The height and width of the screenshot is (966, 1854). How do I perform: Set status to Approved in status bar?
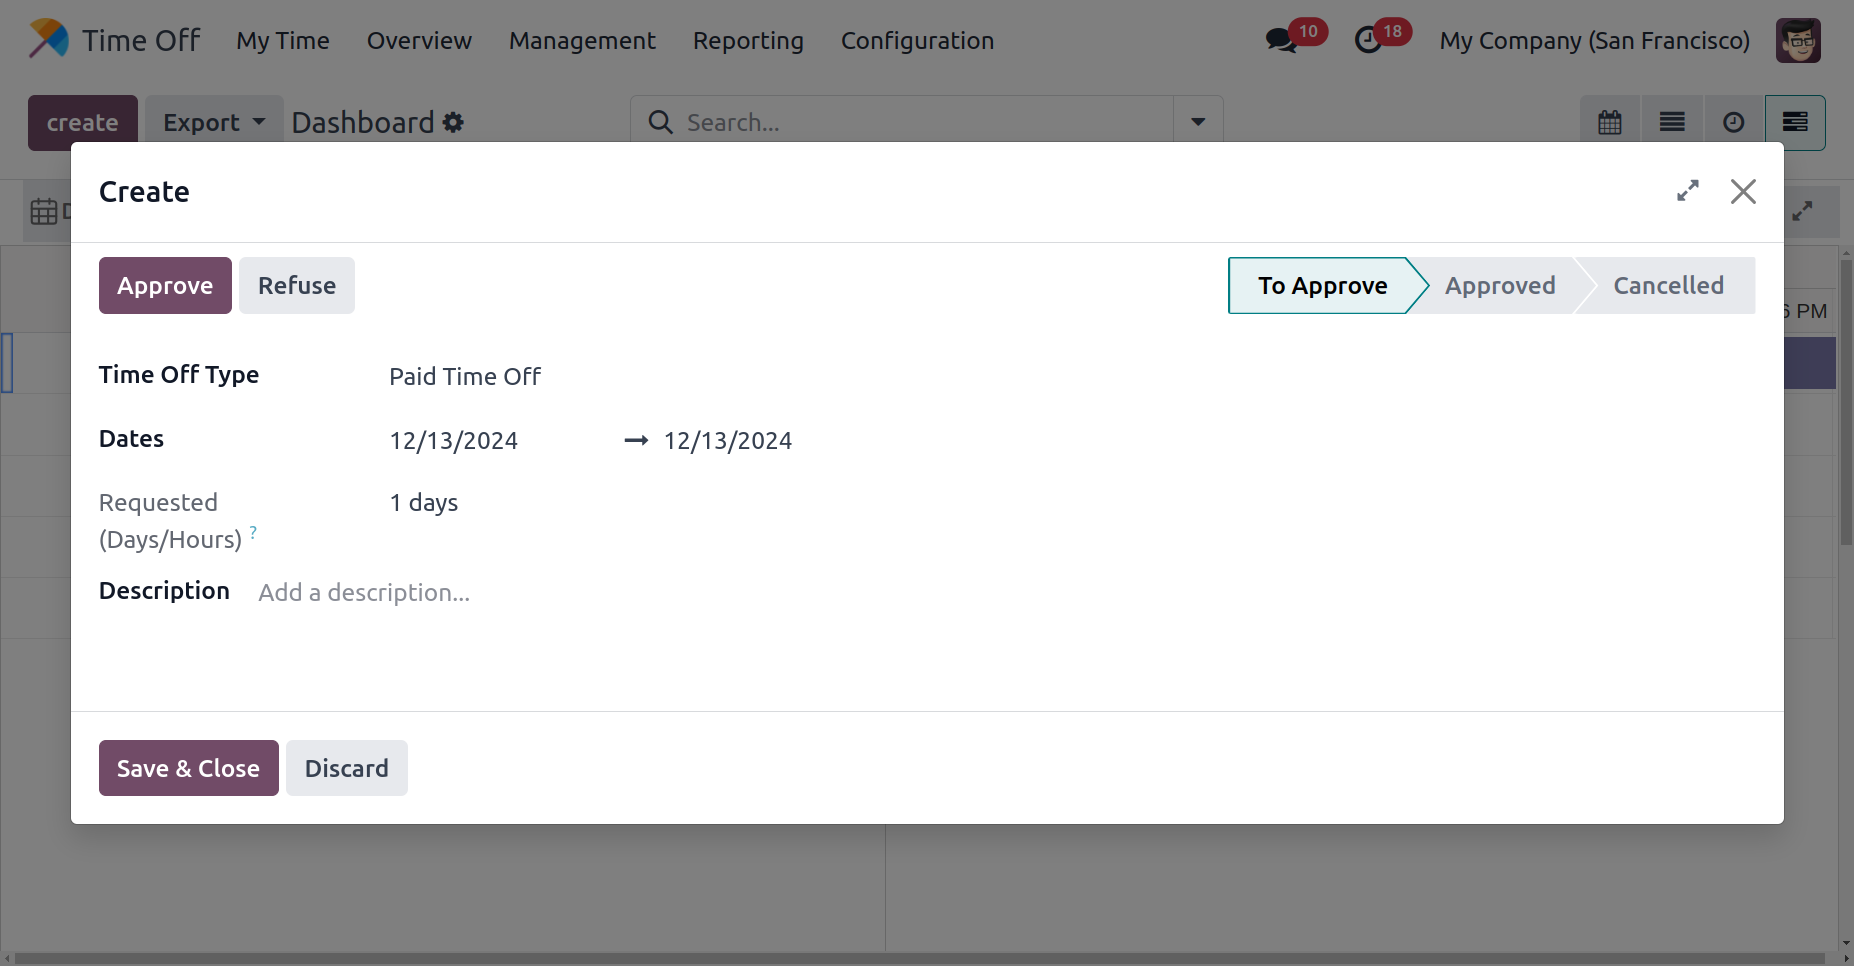(x=1499, y=286)
